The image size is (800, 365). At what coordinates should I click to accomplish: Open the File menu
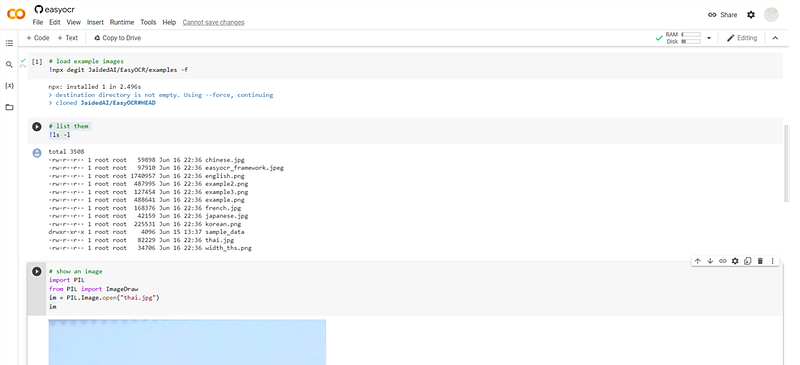[38, 22]
